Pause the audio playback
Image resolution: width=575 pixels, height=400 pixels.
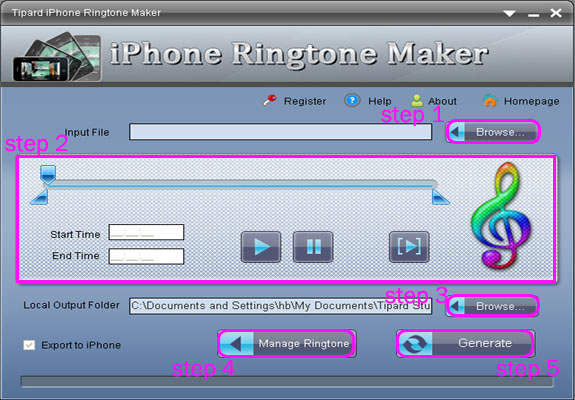click(313, 247)
